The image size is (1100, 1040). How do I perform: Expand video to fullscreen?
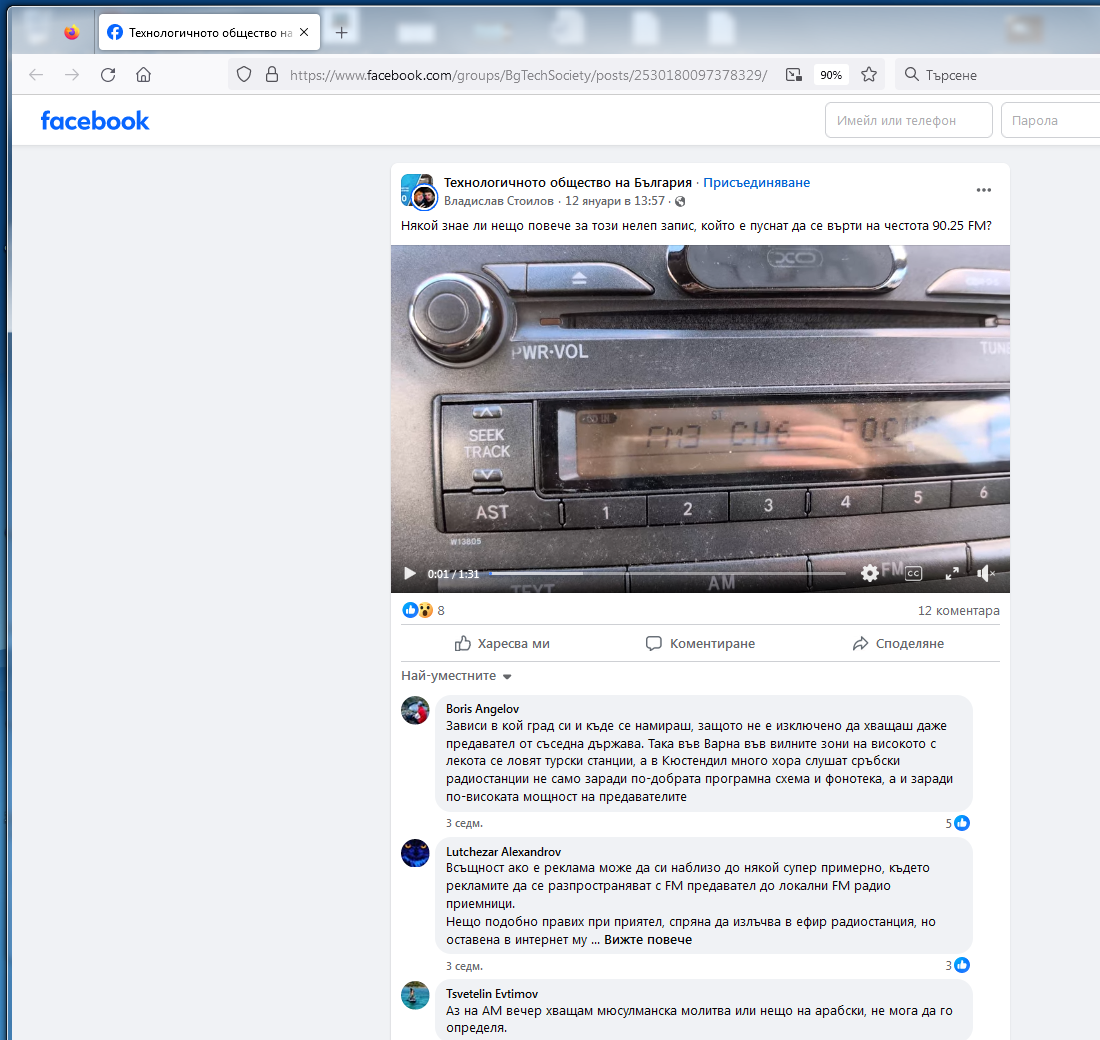click(952, 573)
